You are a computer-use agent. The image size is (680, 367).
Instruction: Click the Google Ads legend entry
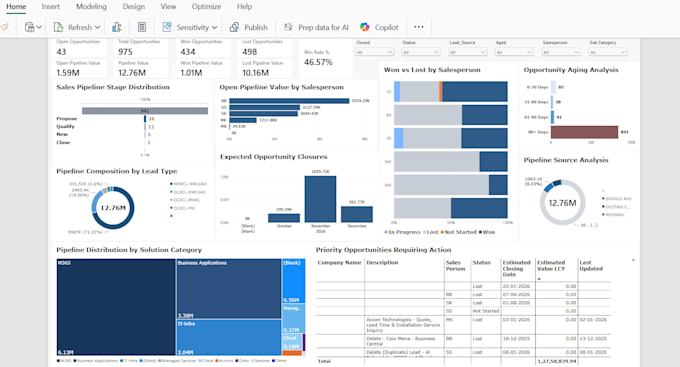[x=617, y=199]
